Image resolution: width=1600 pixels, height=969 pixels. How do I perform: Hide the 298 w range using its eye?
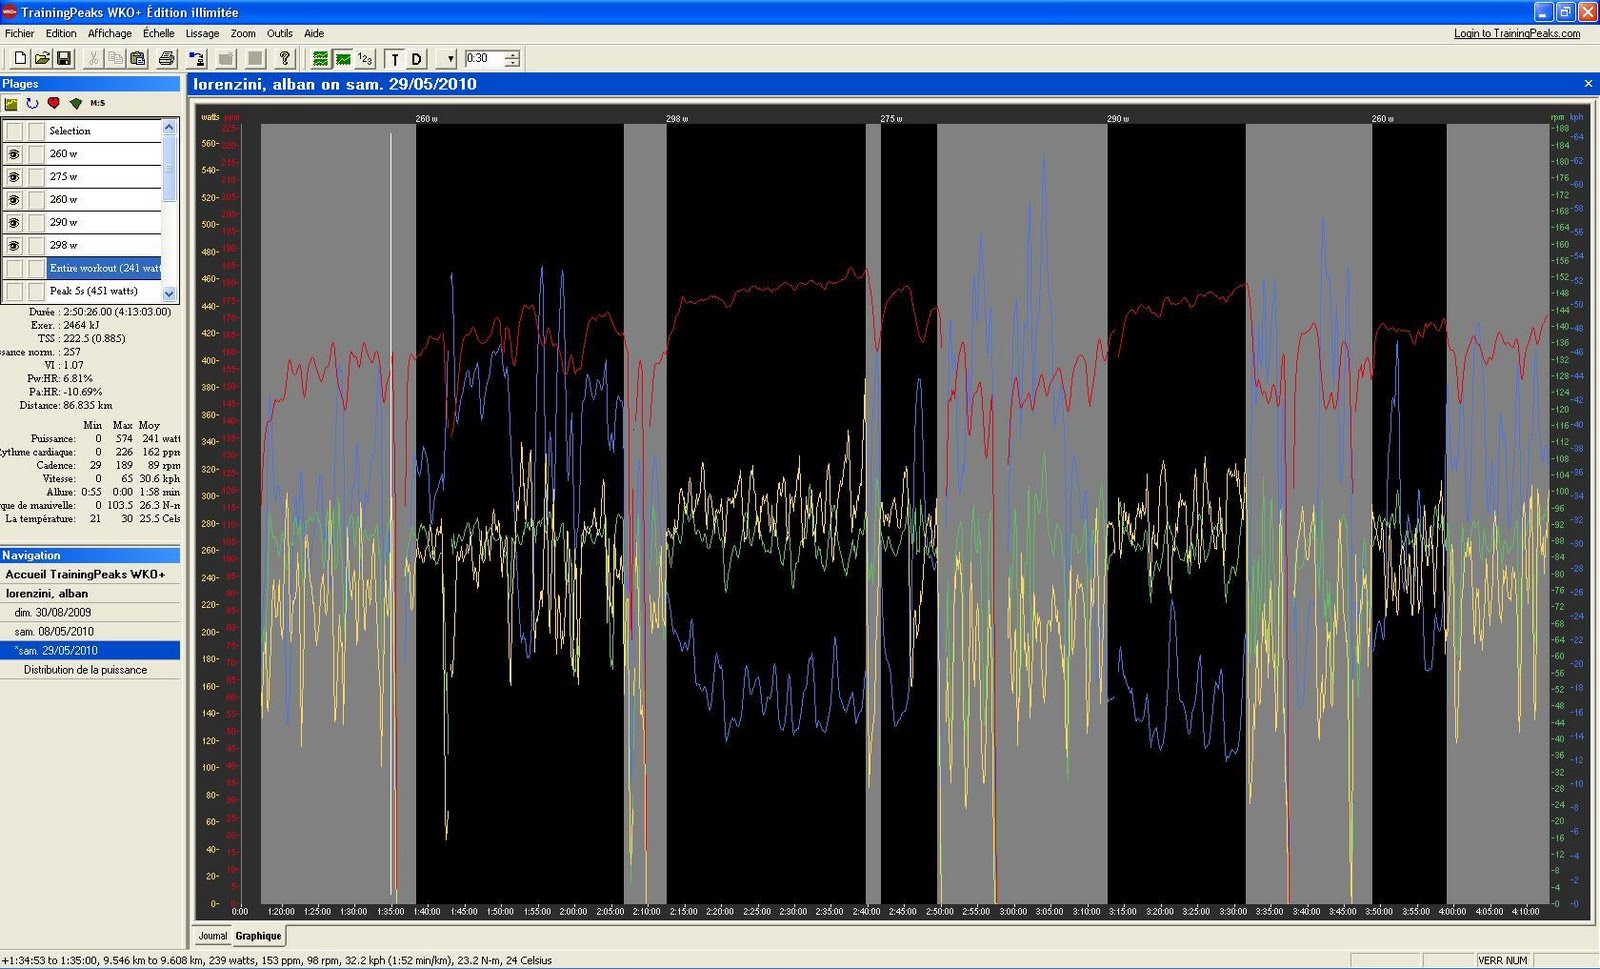pos(14,246)
